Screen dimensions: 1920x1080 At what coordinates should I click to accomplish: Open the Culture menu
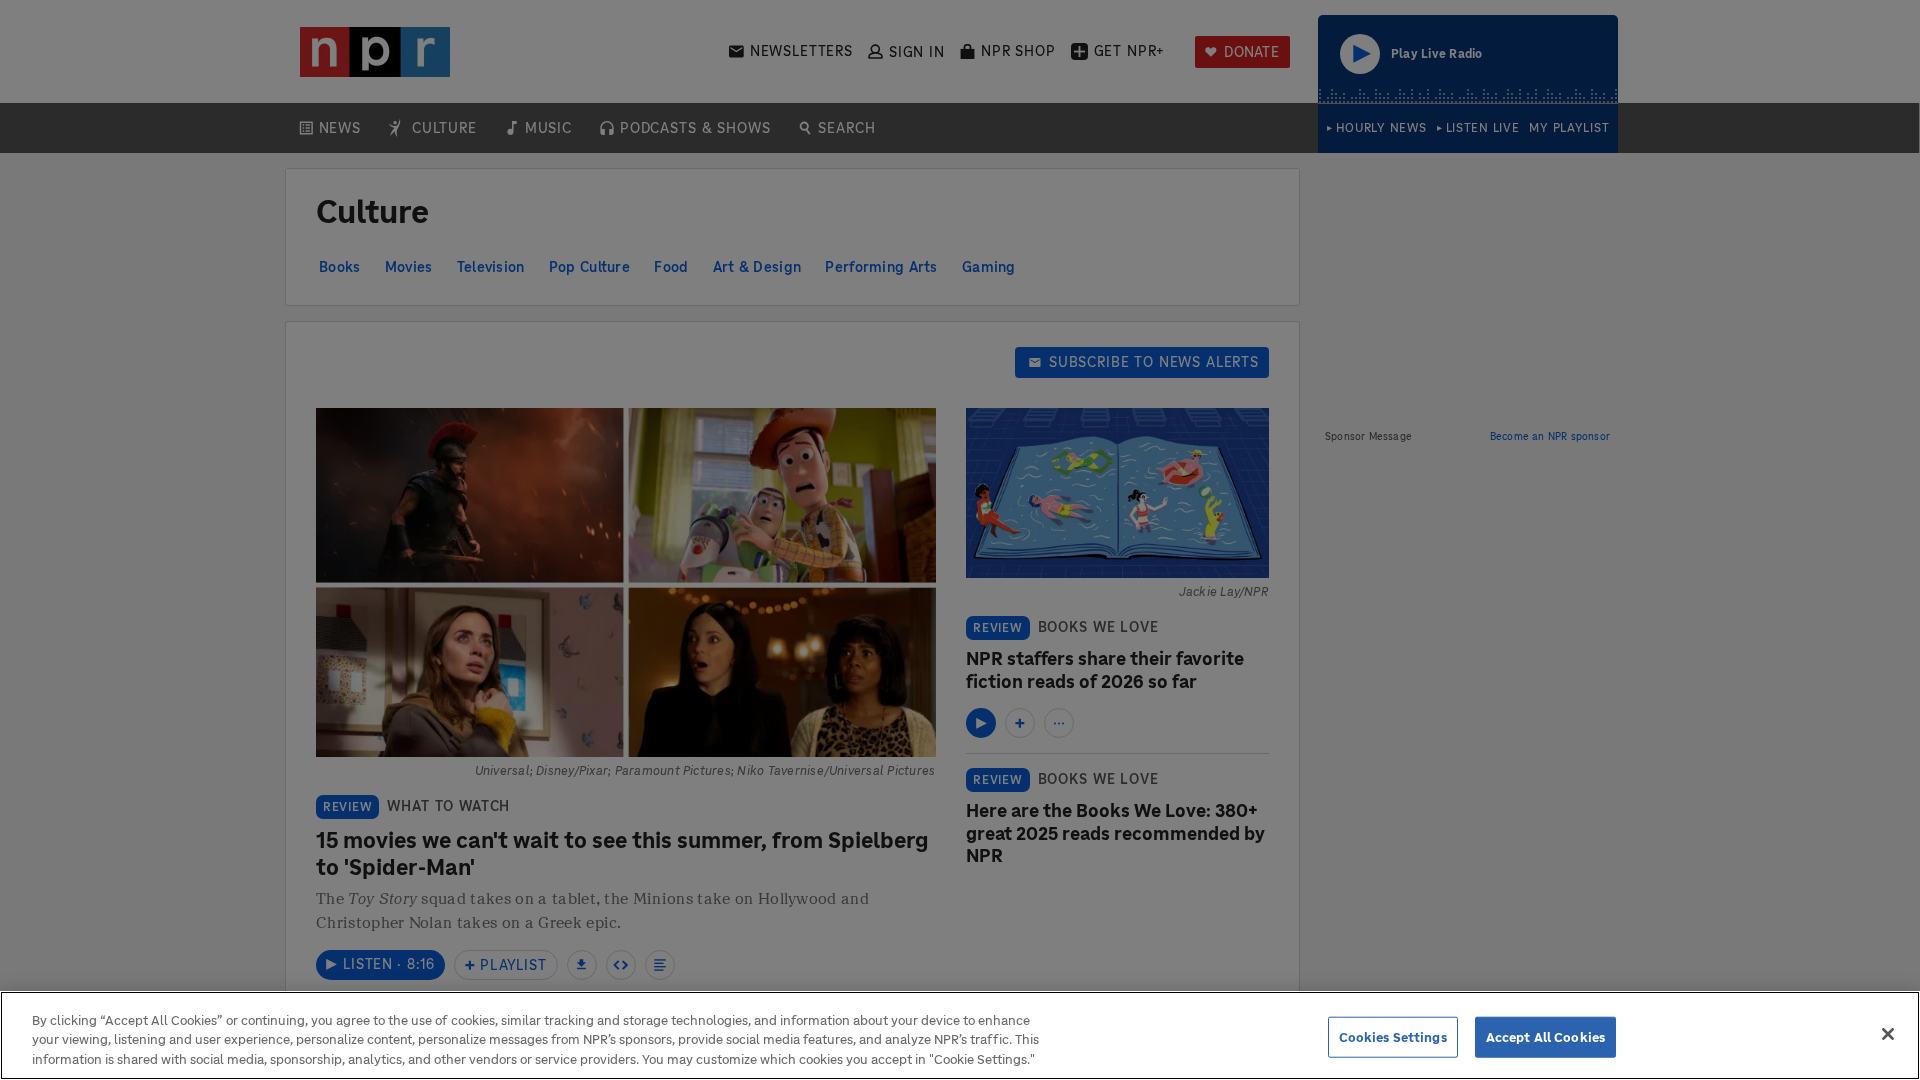pyautogui.click(x=433, y=128)
